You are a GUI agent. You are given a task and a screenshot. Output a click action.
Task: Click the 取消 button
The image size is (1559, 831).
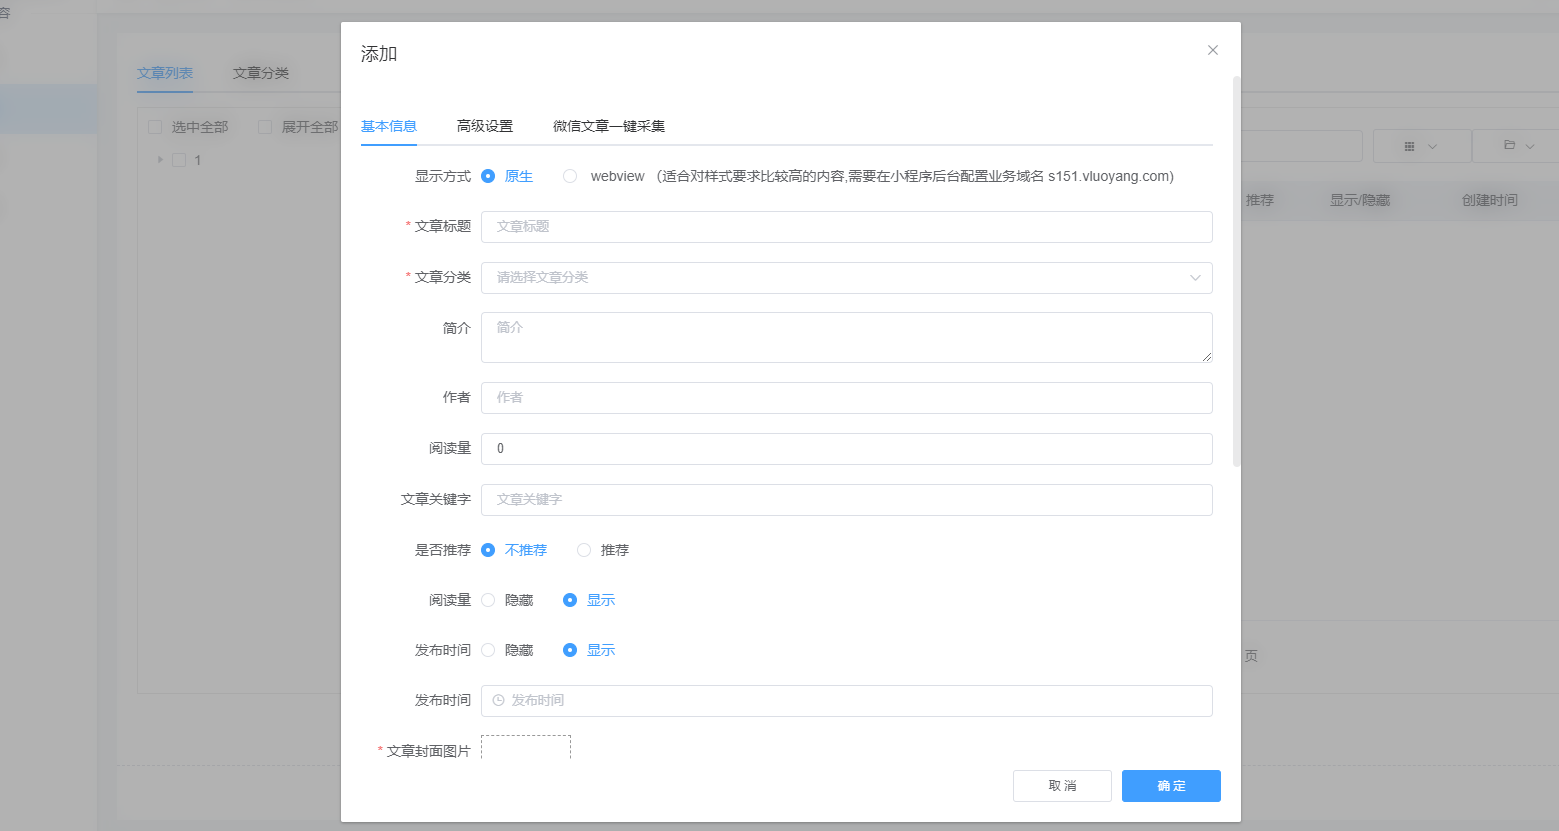pyautogui.click(x=1062, y=786)
